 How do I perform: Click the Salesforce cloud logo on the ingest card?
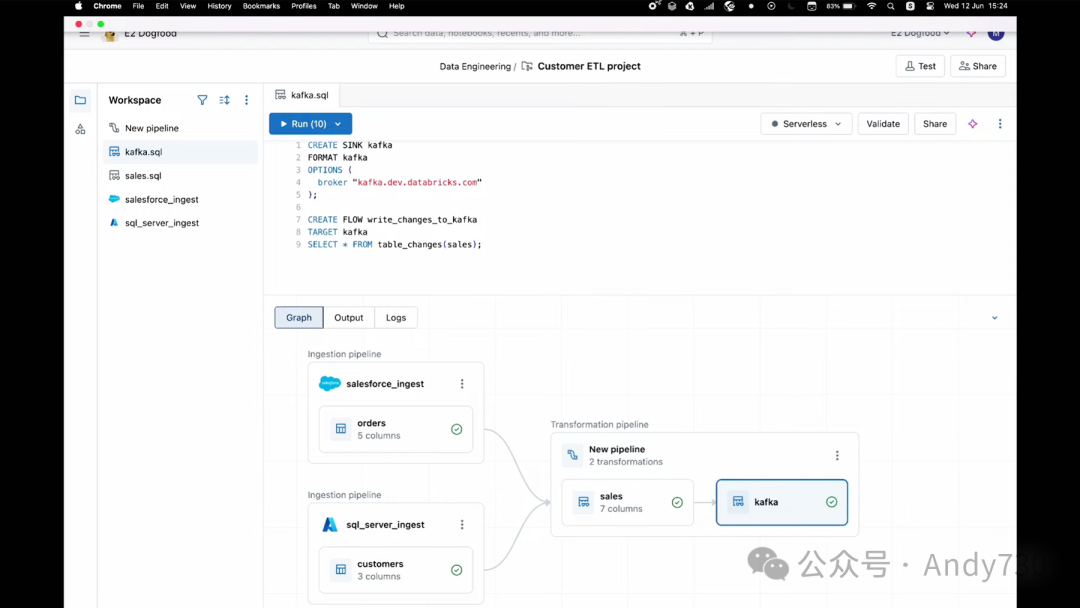(330, 384)
